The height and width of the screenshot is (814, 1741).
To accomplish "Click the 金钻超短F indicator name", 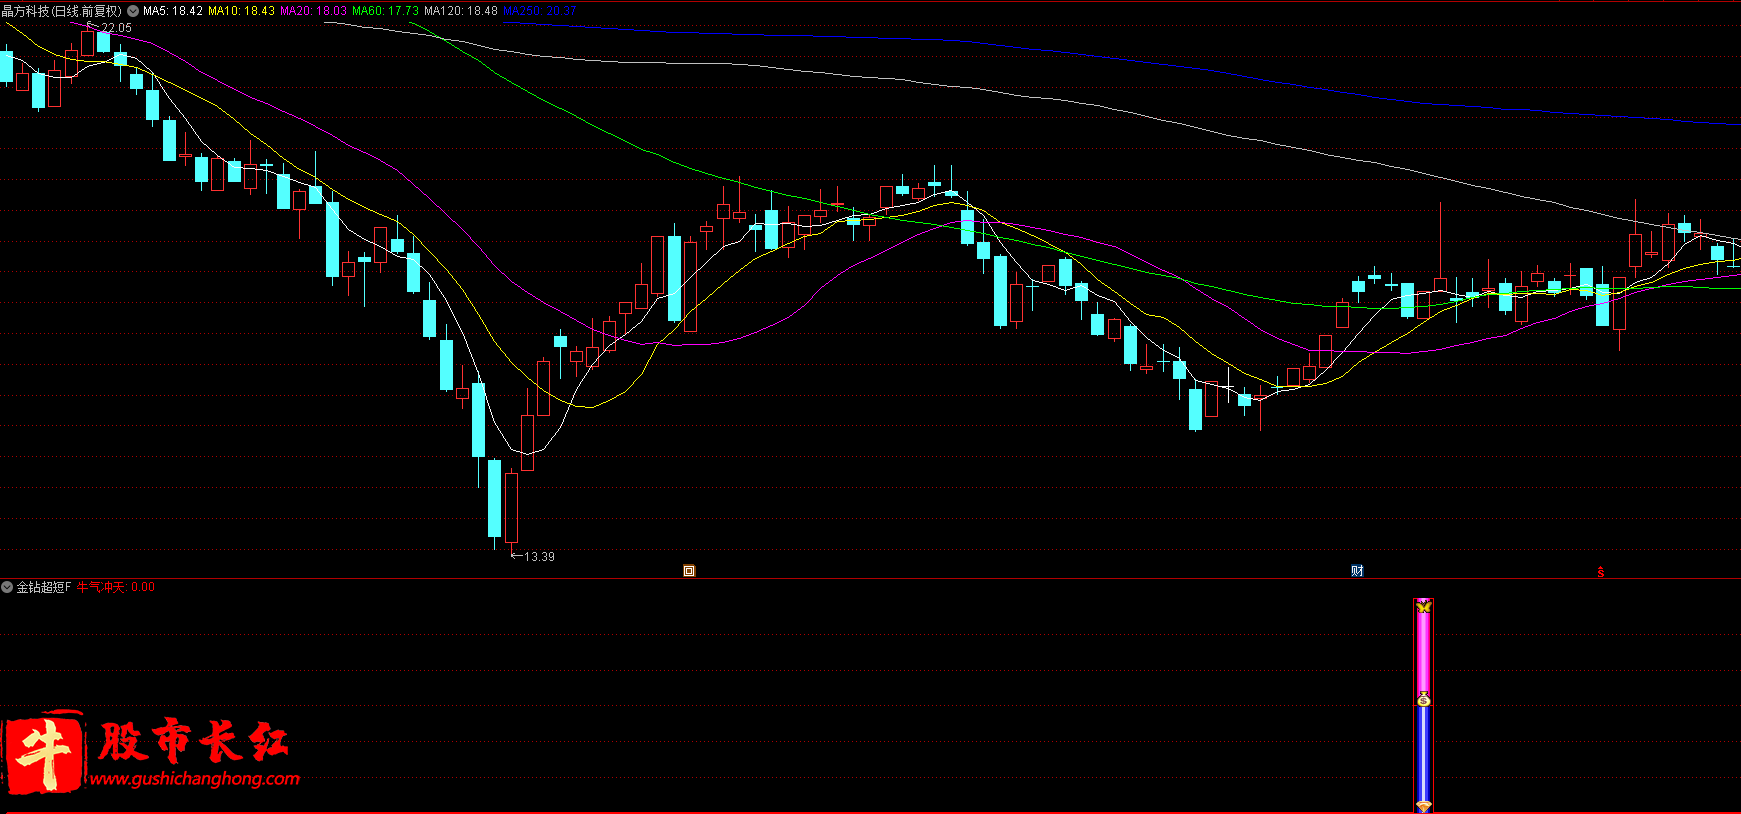I will tap(44, 587).
